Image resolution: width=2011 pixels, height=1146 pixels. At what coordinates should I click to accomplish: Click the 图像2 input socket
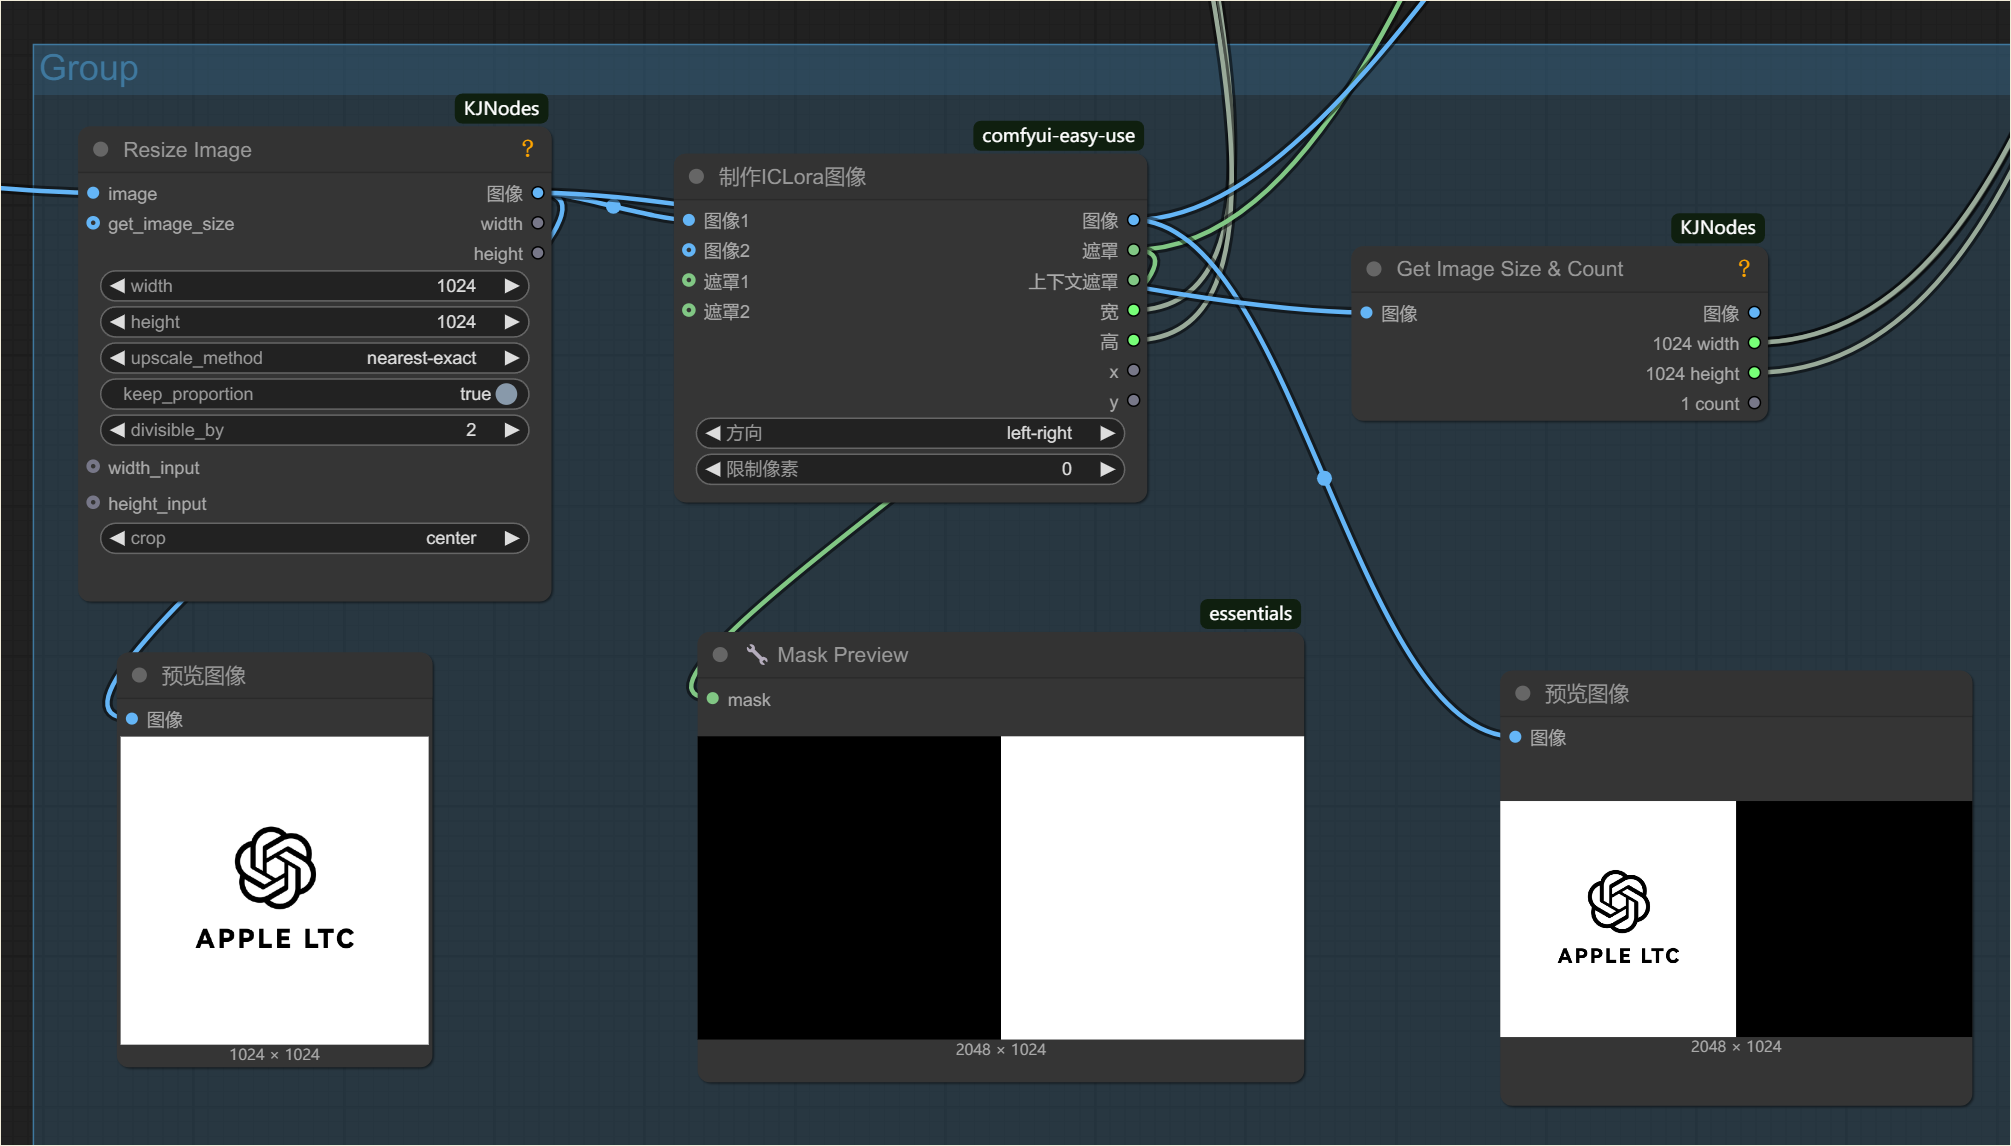(689, 250)
